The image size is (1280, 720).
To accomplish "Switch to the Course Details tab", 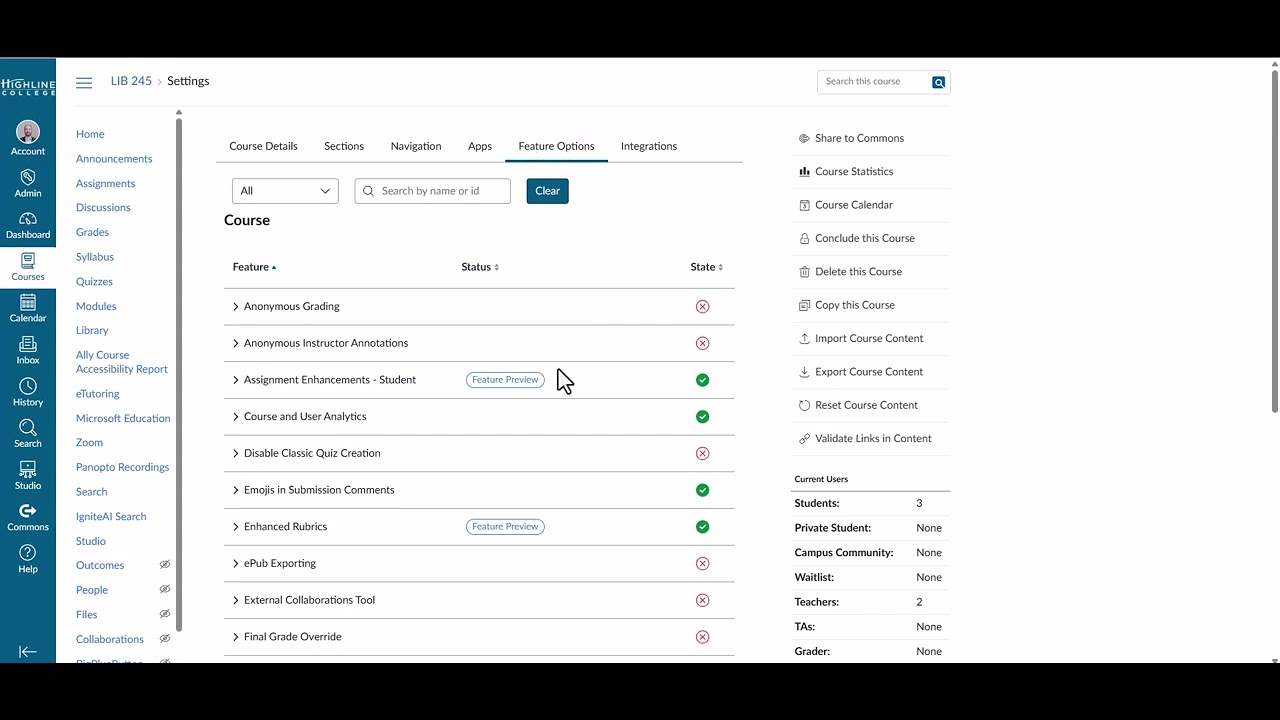I will (263, 146).
